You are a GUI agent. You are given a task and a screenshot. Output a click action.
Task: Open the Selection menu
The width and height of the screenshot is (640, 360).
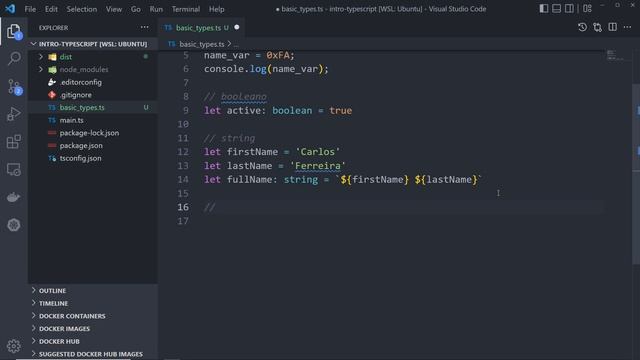click(x=82, y=9)
